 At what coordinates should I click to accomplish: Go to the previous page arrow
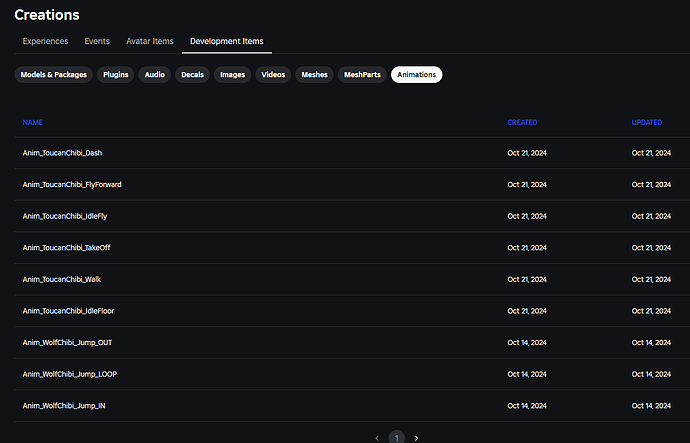pos(377,438)
